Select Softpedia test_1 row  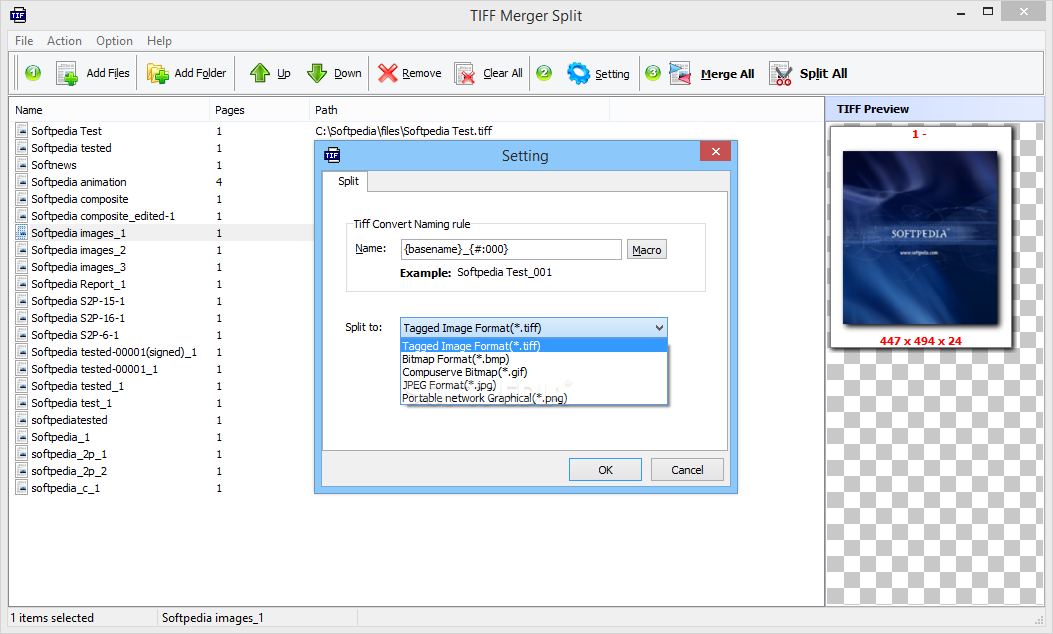[x=71, y=403]
